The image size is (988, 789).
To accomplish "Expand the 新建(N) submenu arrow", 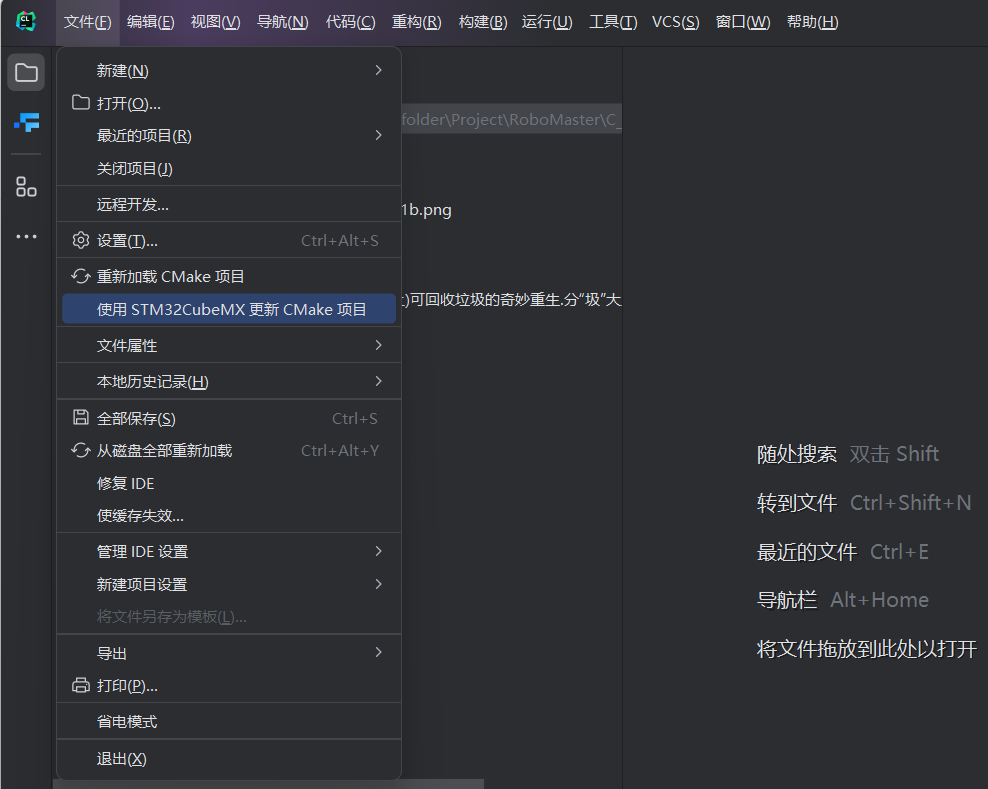I will (378, 70).
